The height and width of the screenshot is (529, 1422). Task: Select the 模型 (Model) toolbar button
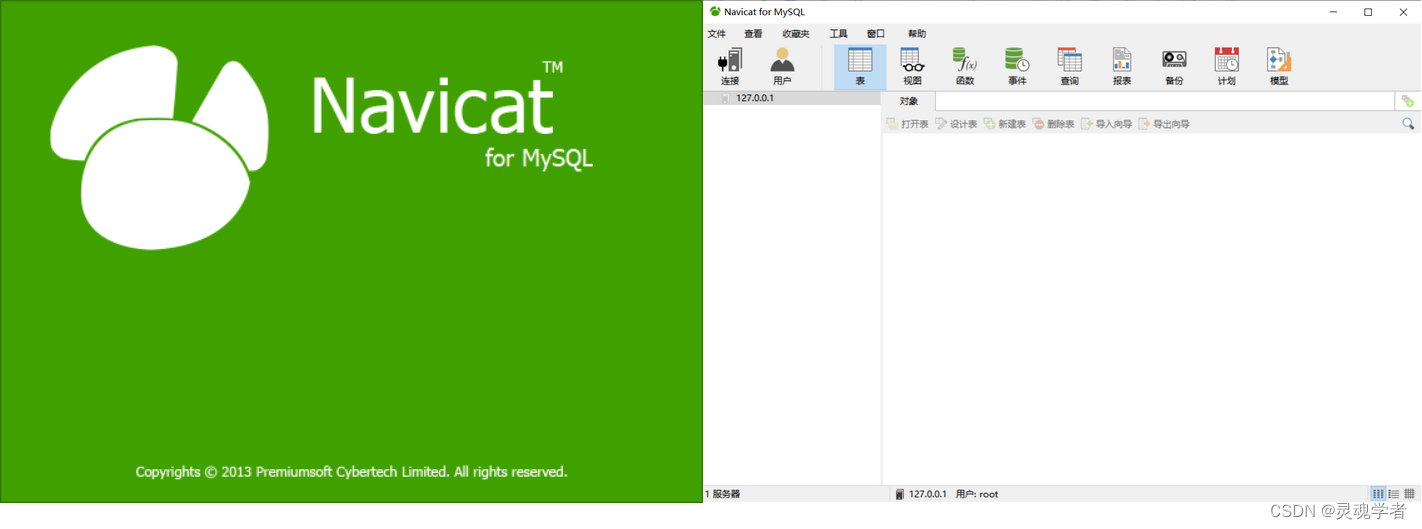point(1279,67)
